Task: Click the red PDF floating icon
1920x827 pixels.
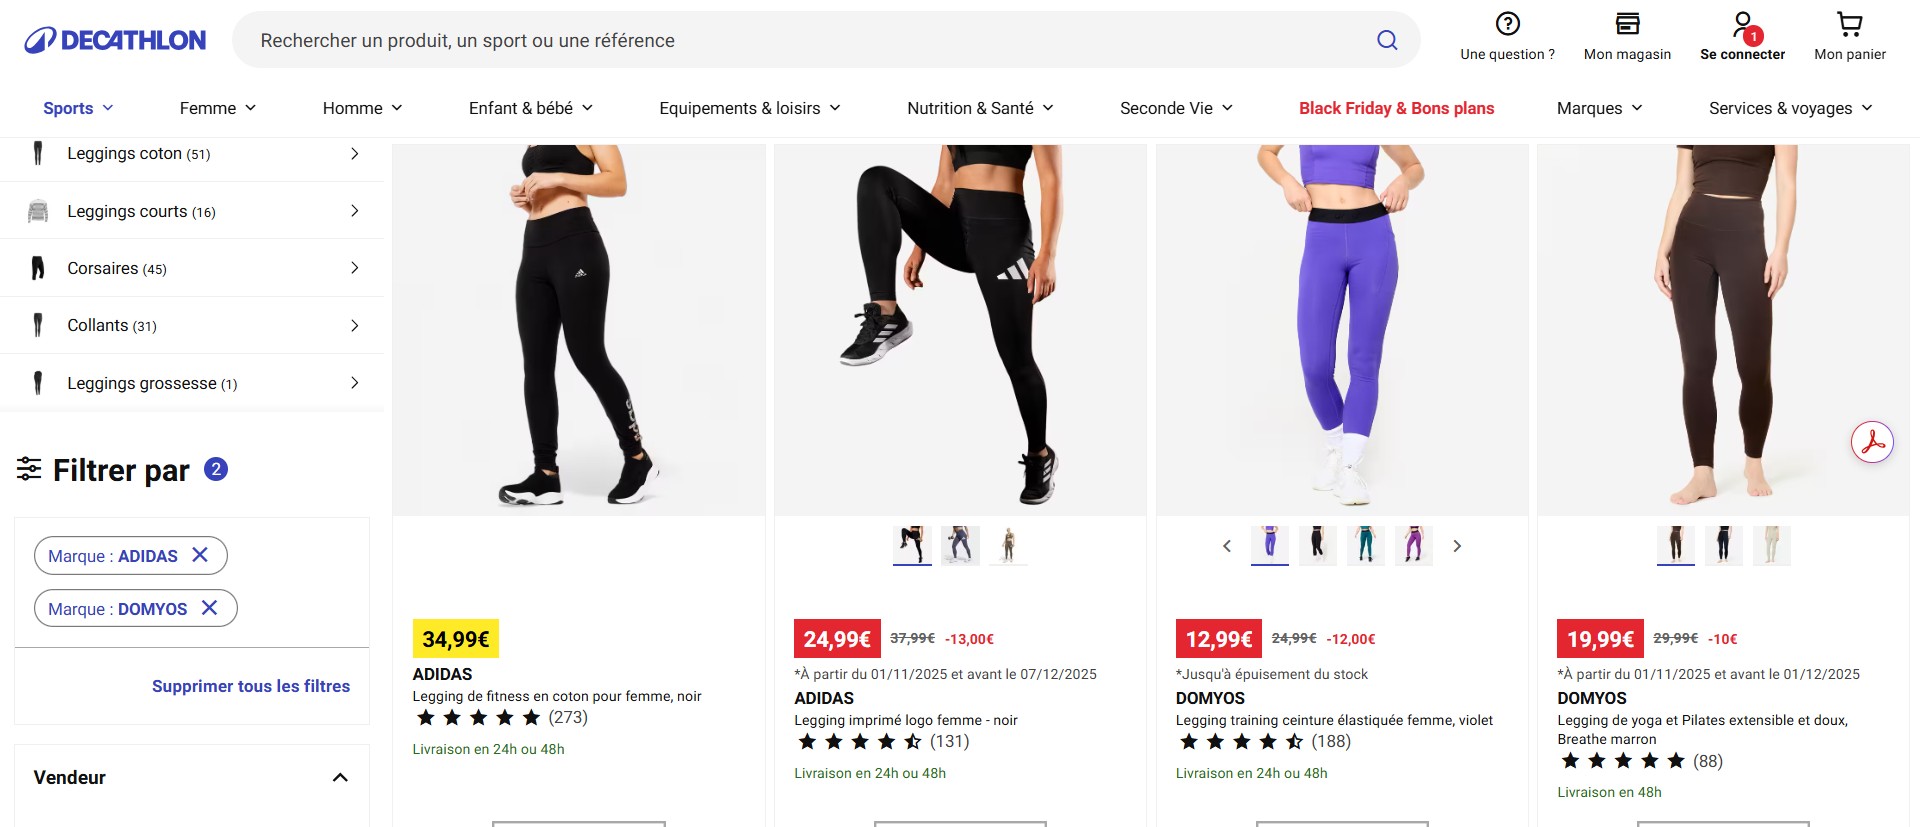Action: [x=1872, y=442]
